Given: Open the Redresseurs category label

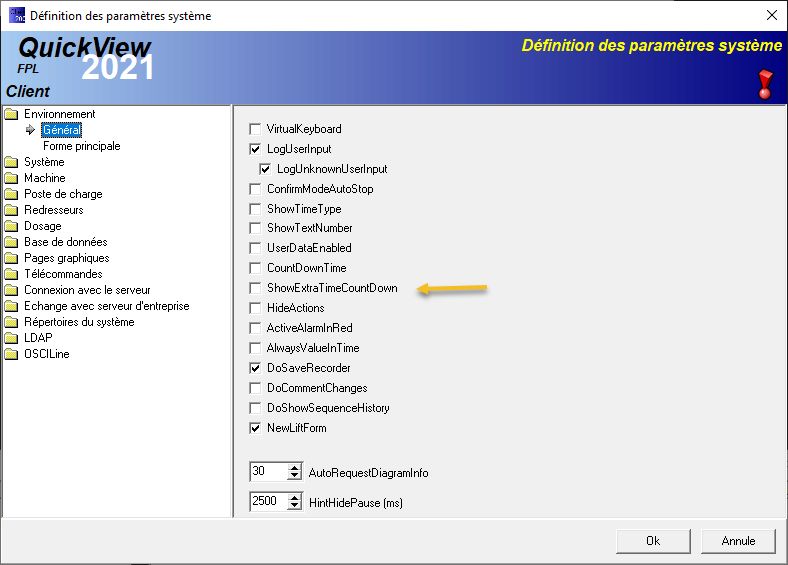Looking at the screenshot, I should click(54, 210).
